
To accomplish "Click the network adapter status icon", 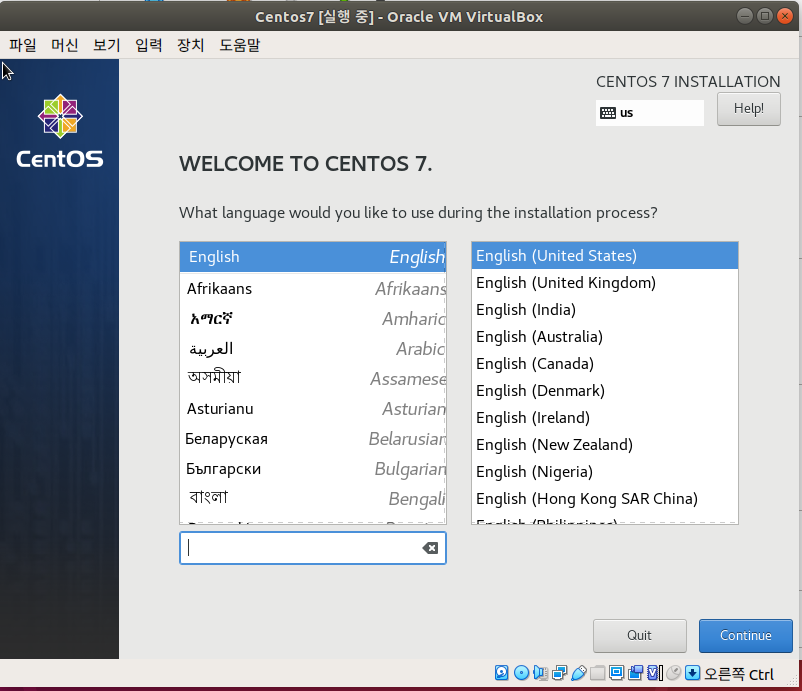I will pos(560,673).
